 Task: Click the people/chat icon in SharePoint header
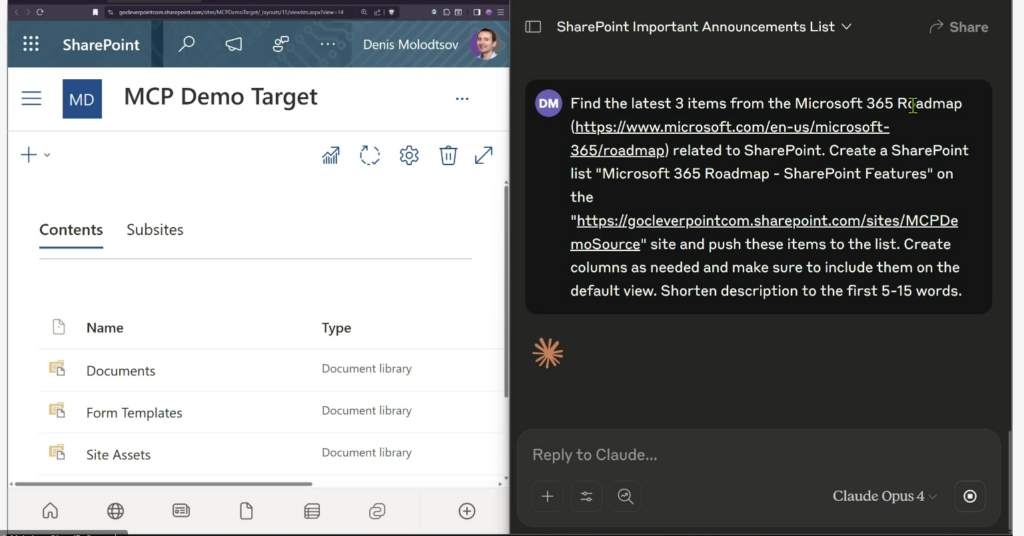click(281, 44)
